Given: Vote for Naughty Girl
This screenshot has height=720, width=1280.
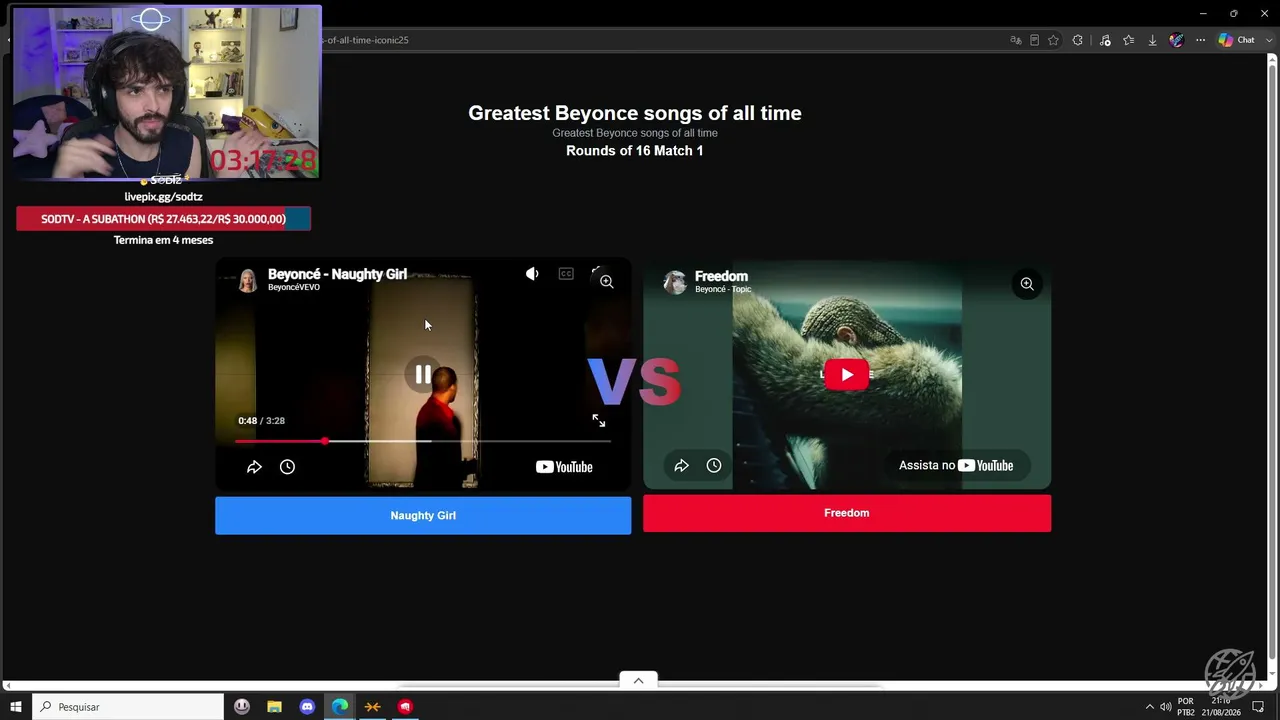Looking at the screenshot, I should 423,515.
